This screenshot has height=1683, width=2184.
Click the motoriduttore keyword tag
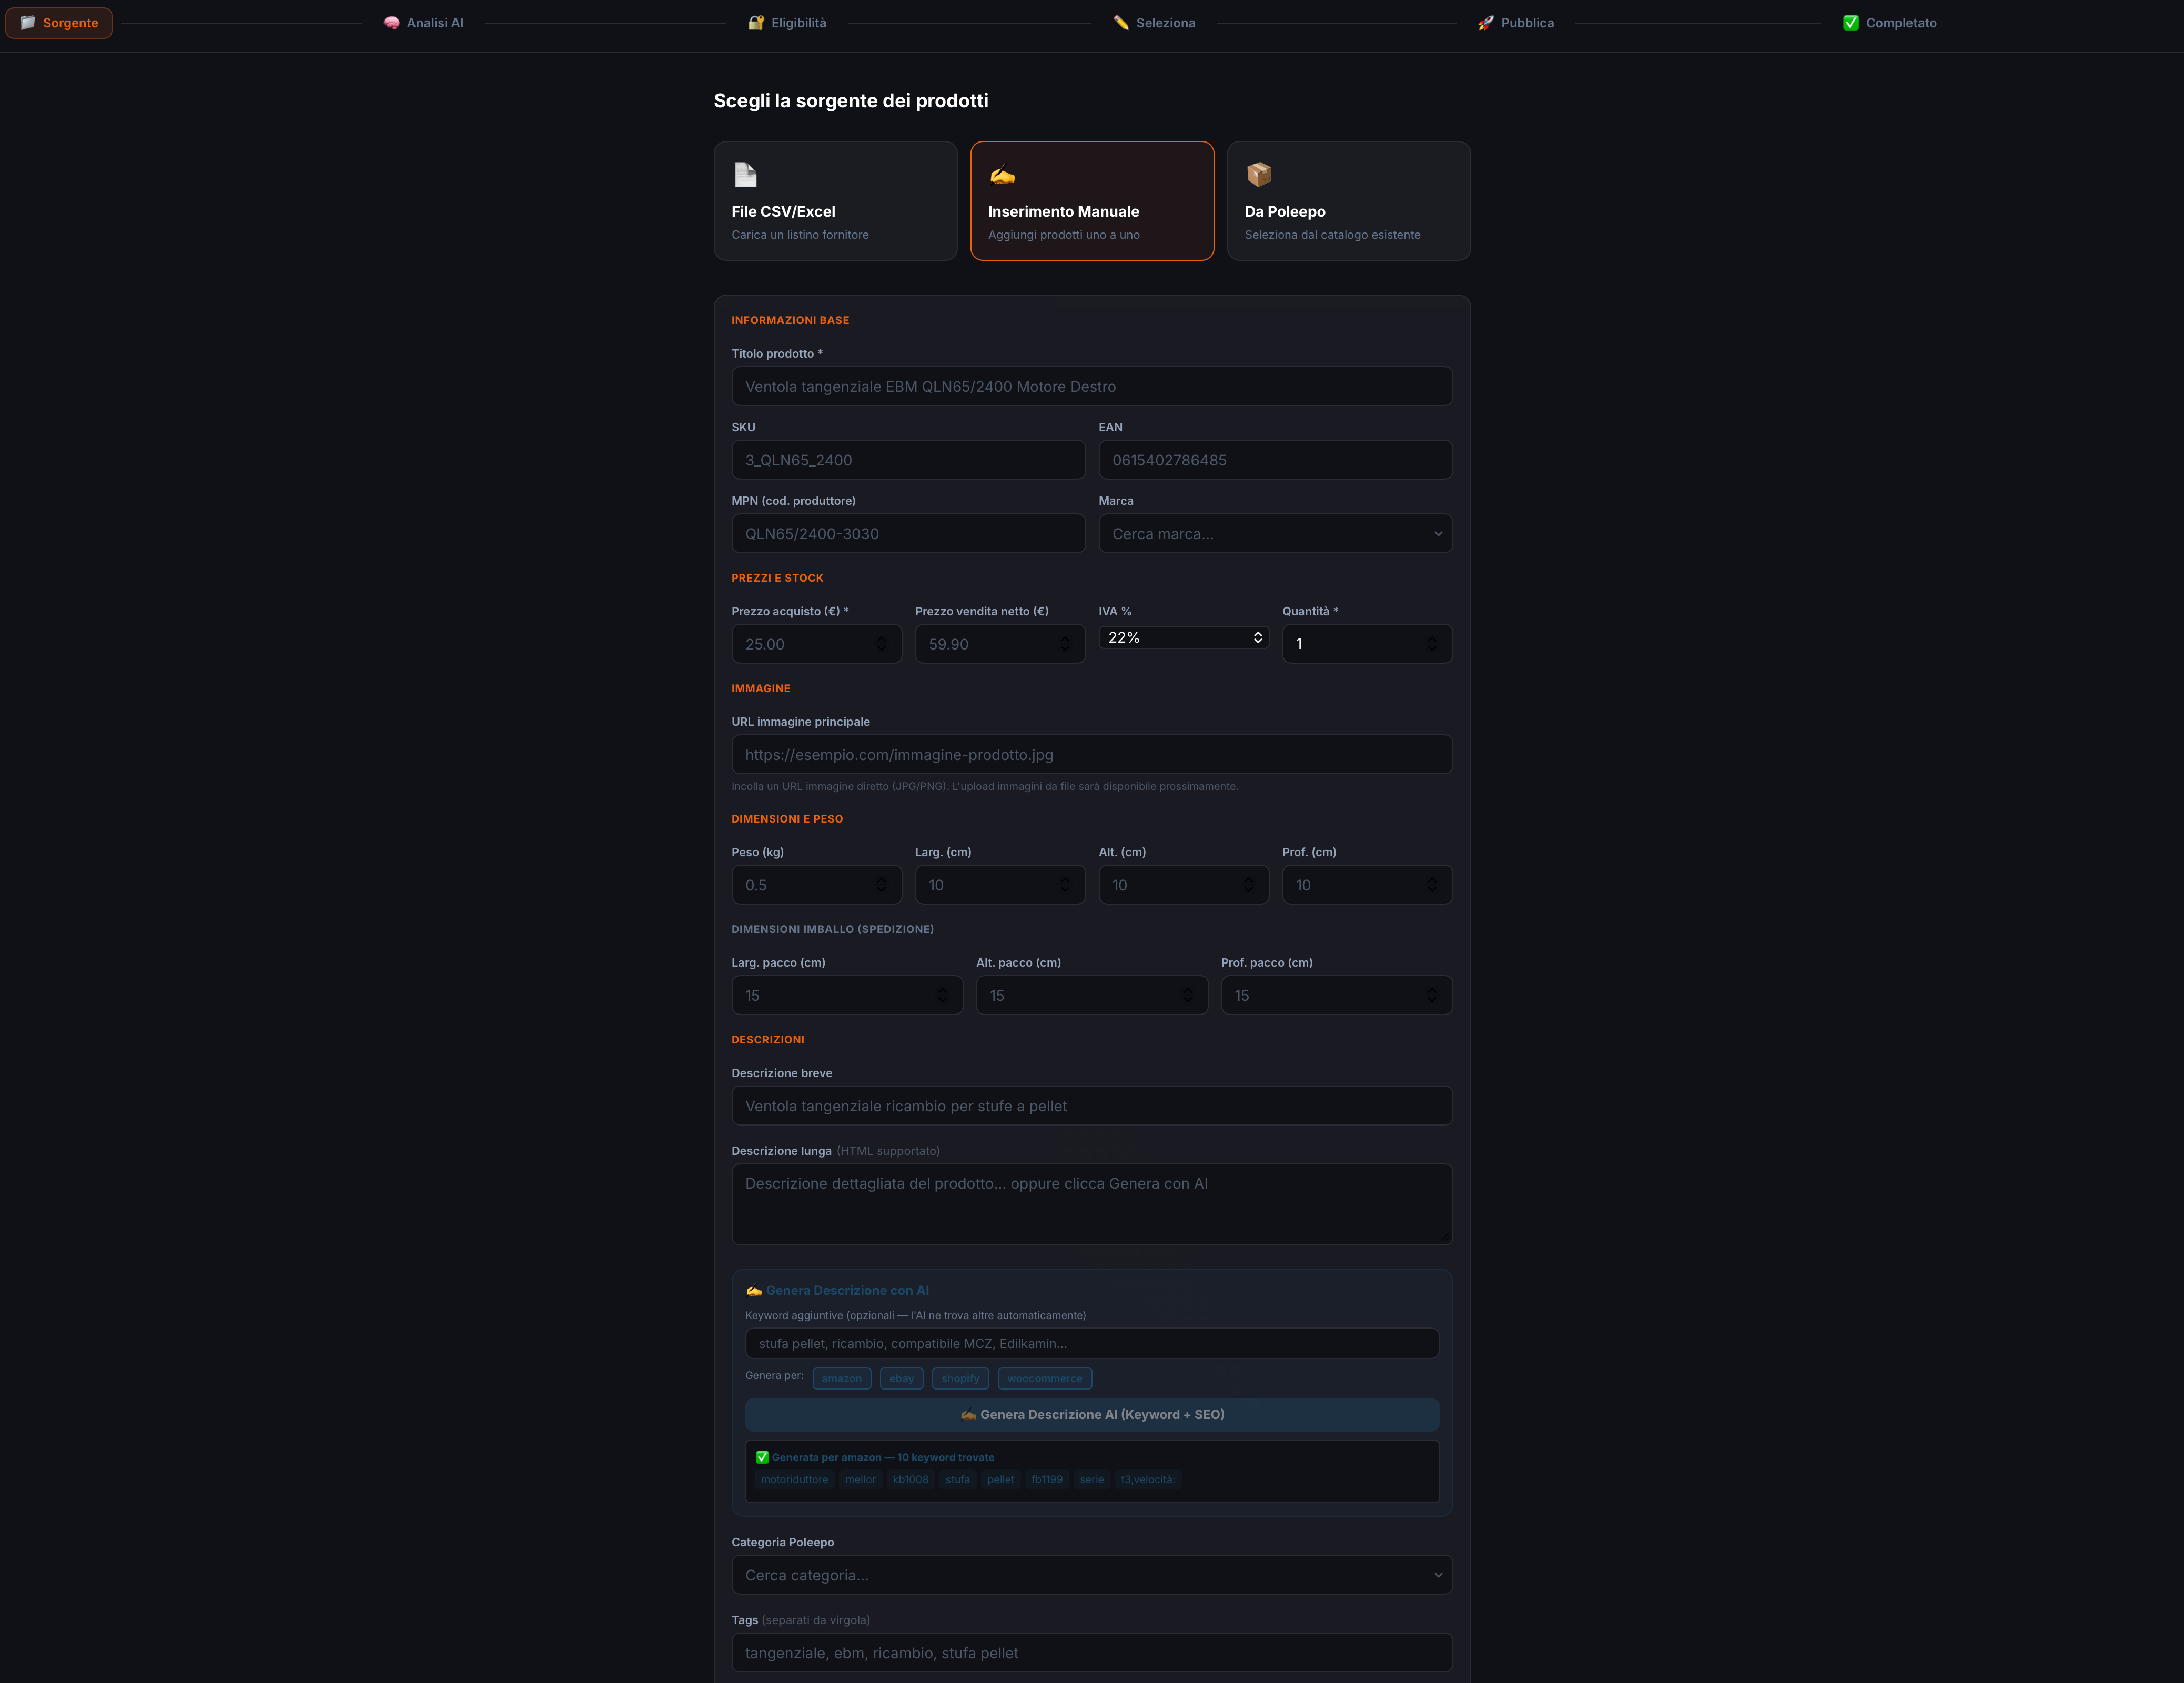coord(794,1480)
